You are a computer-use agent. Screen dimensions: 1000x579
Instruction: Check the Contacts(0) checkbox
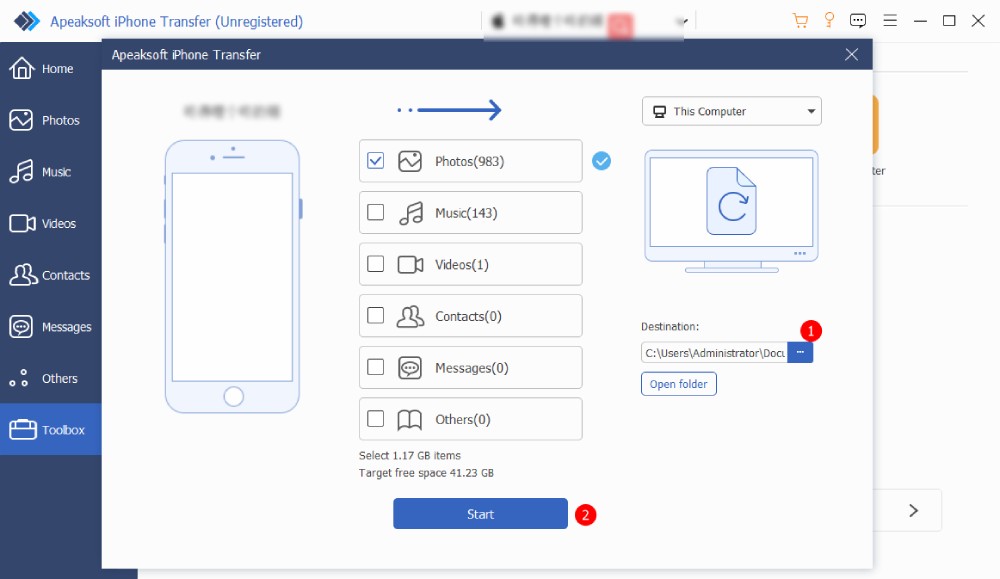click(x=376, y=316)
